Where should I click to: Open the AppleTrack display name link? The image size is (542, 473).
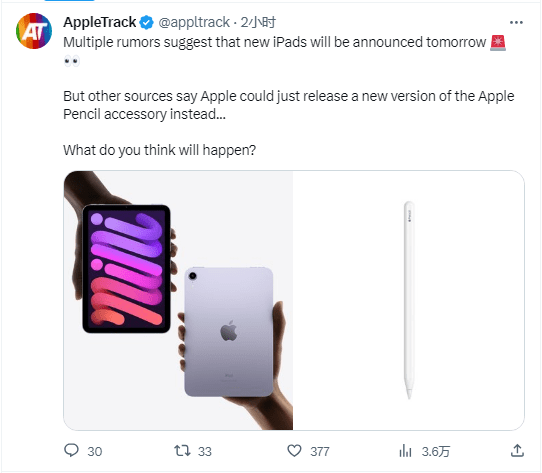[x=100, y=22]
